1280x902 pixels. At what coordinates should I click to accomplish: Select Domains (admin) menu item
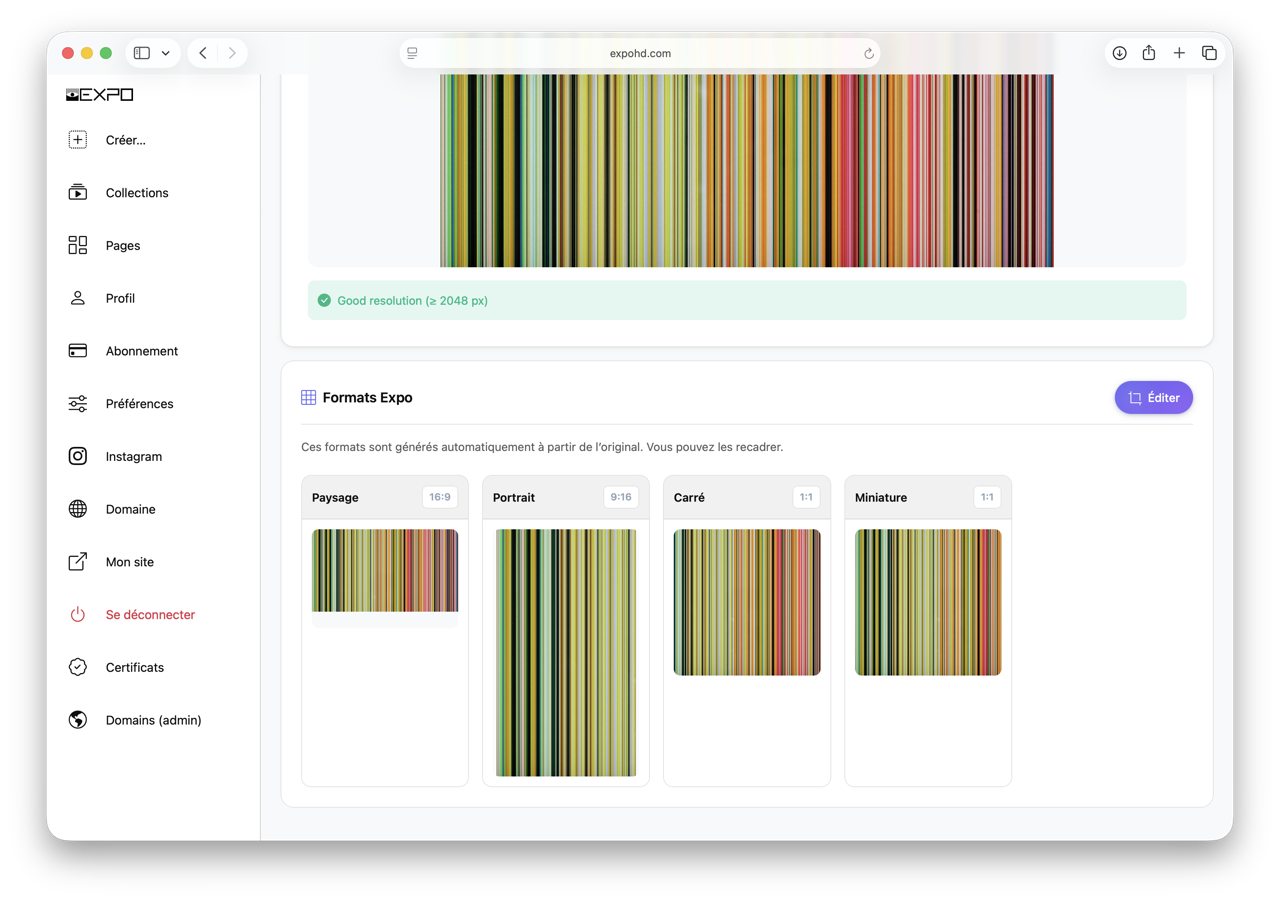point(153,720)
